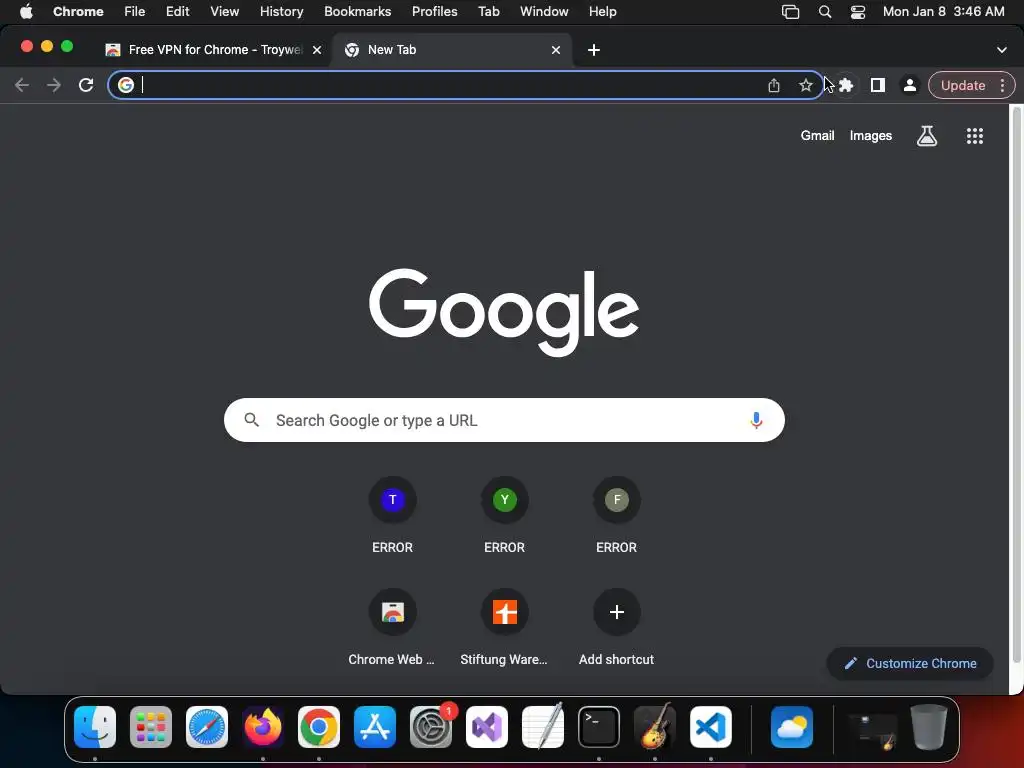Open Spotlight search in menu bar
Viewport: 1024px width, 768px height.
(x=825, y=12)
